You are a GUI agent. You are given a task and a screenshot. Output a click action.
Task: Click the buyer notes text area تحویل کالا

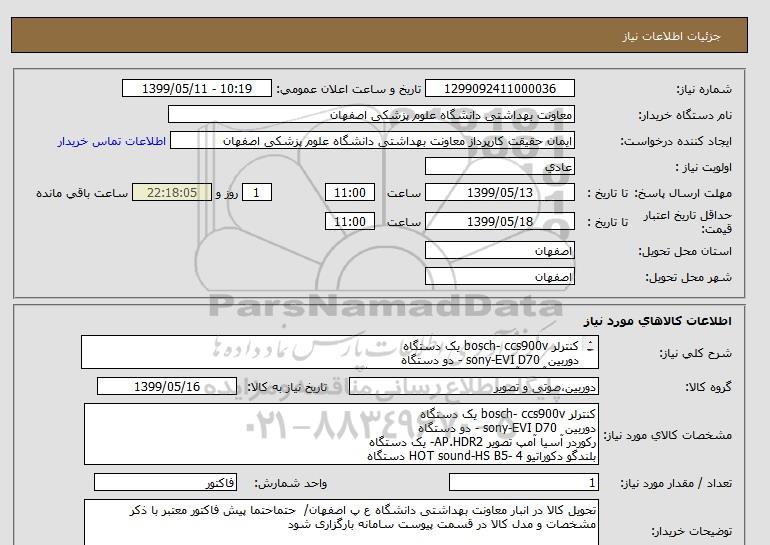click(x=341, y=522)
